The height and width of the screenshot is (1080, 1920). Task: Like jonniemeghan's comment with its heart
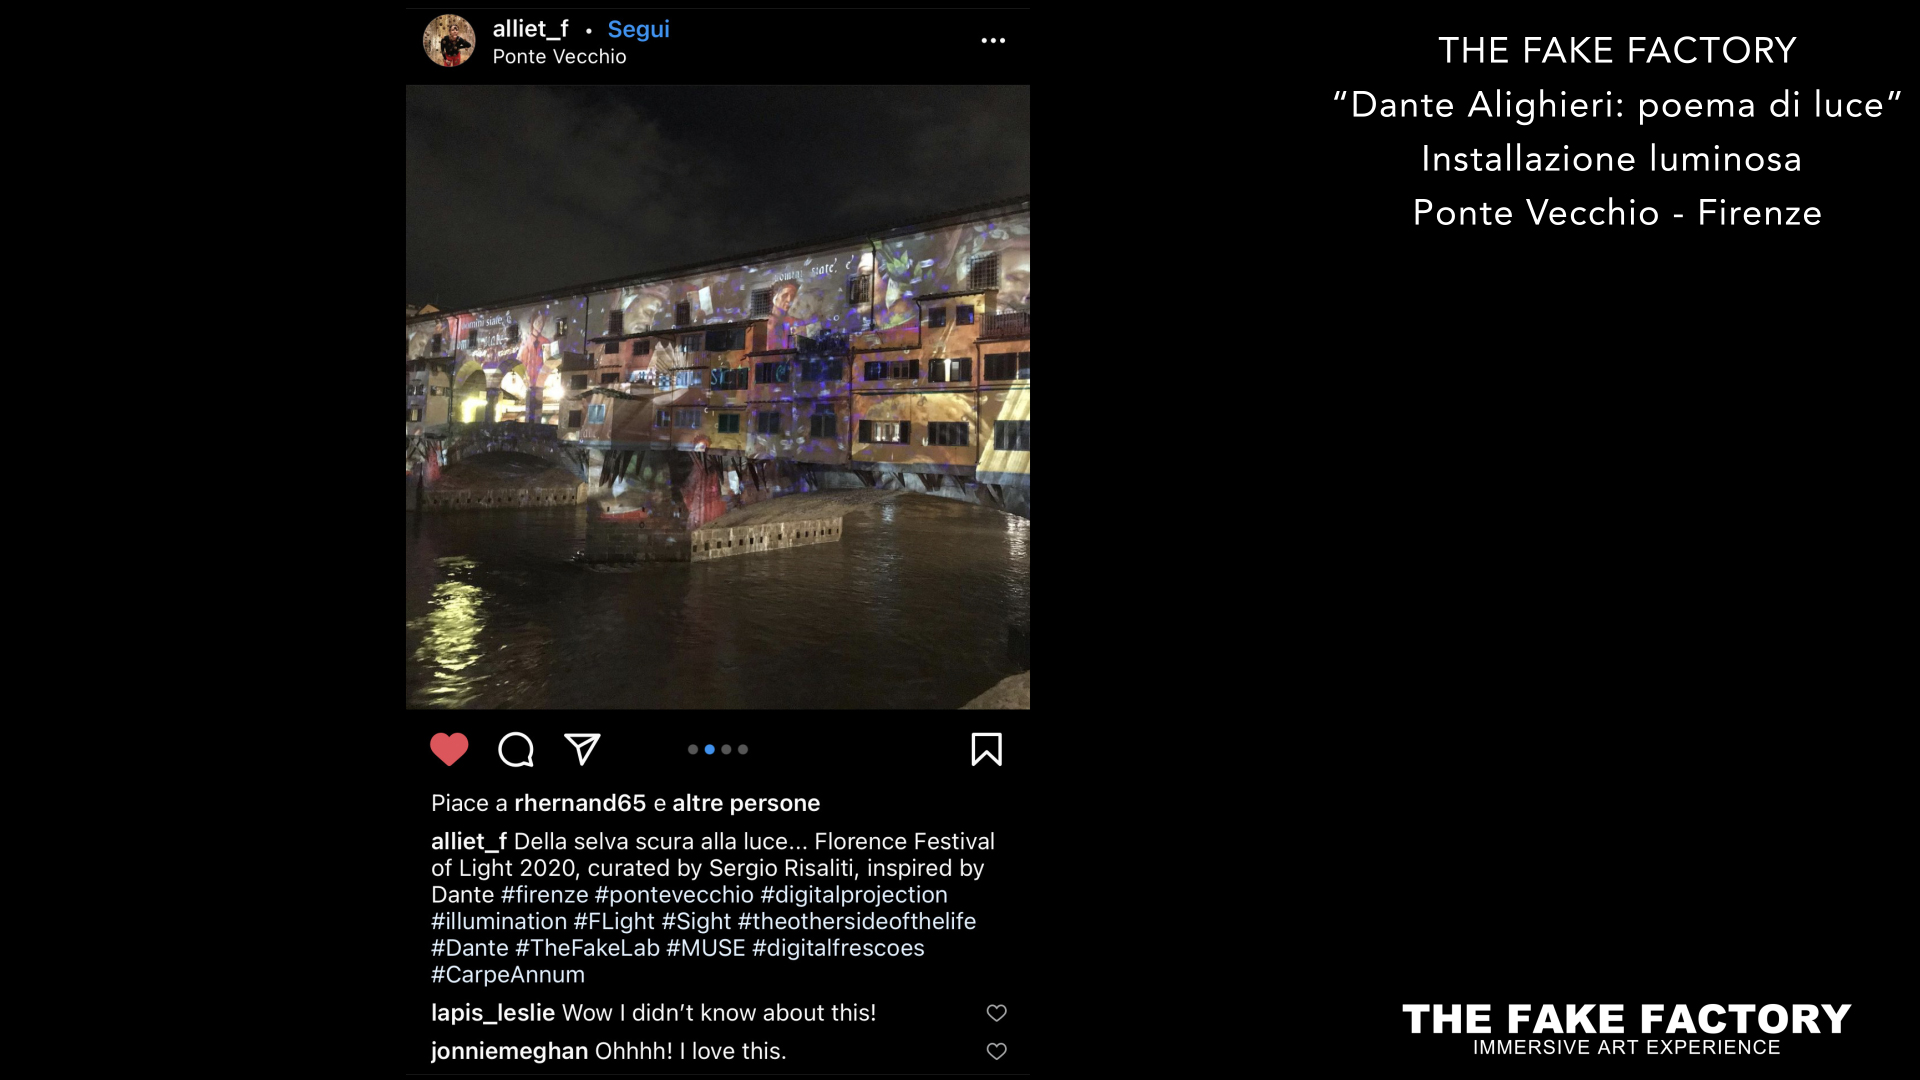coord(996,1051)
